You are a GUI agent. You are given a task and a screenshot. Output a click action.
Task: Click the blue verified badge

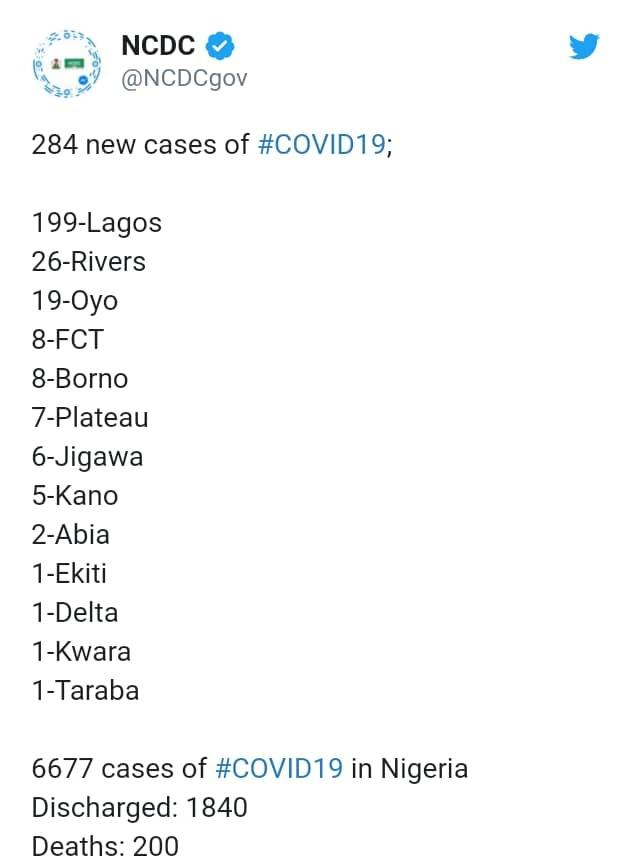tap(221, 45)
